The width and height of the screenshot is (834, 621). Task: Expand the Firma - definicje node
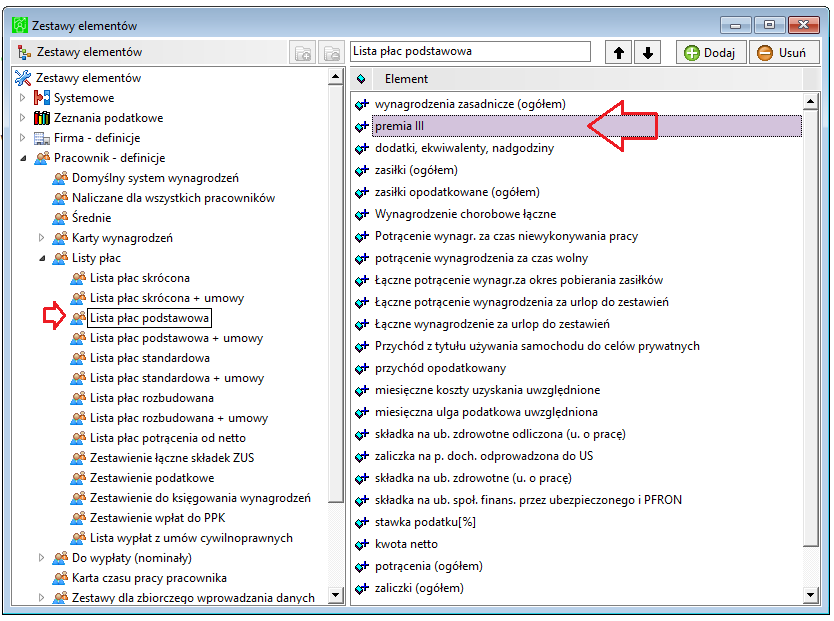(x=22, y=138)
